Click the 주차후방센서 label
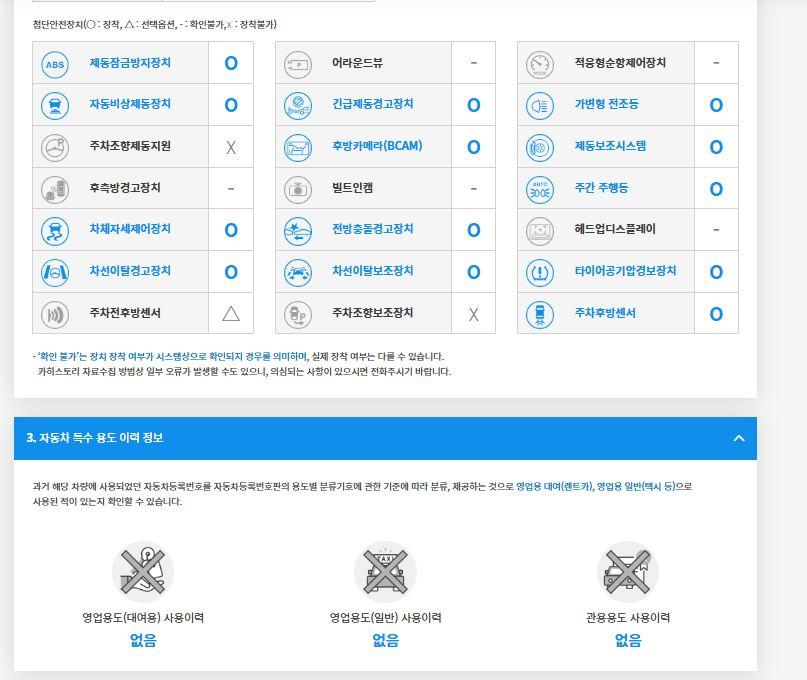 (604, 313)
